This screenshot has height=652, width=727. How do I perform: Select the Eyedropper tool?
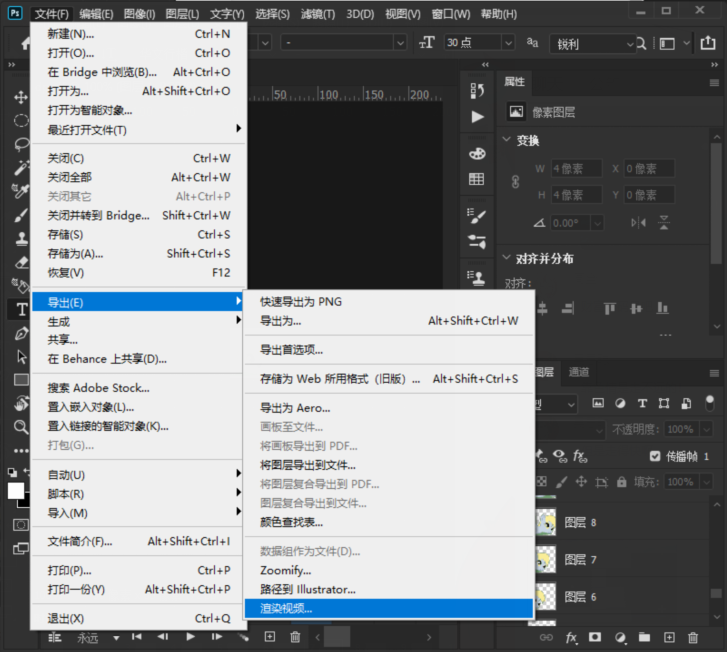(21, 191)
